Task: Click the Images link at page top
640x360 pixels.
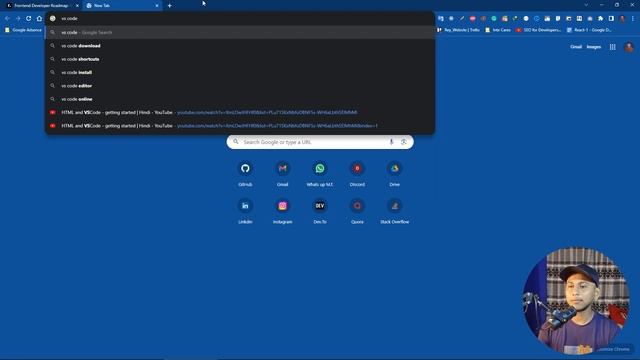Action: 594,47
